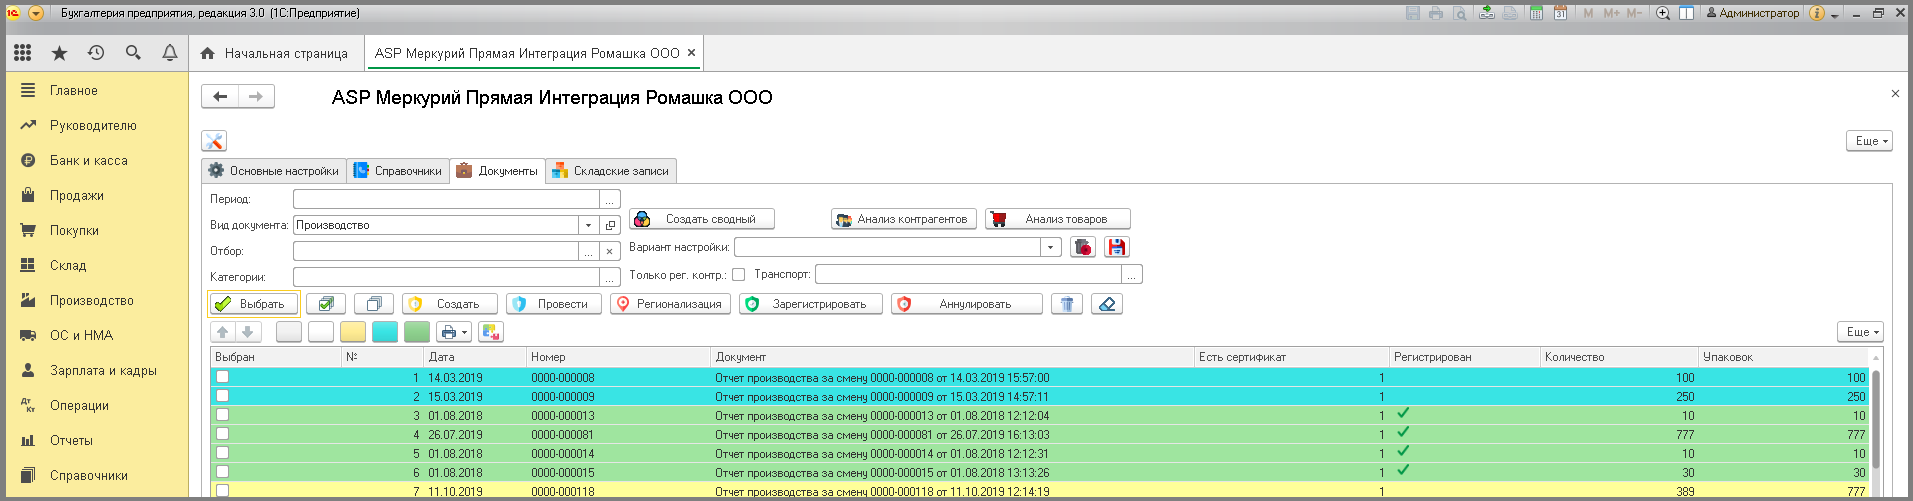Click the Провести button
This screenshot has height=501, width=1913.
[x=554, y=304]
